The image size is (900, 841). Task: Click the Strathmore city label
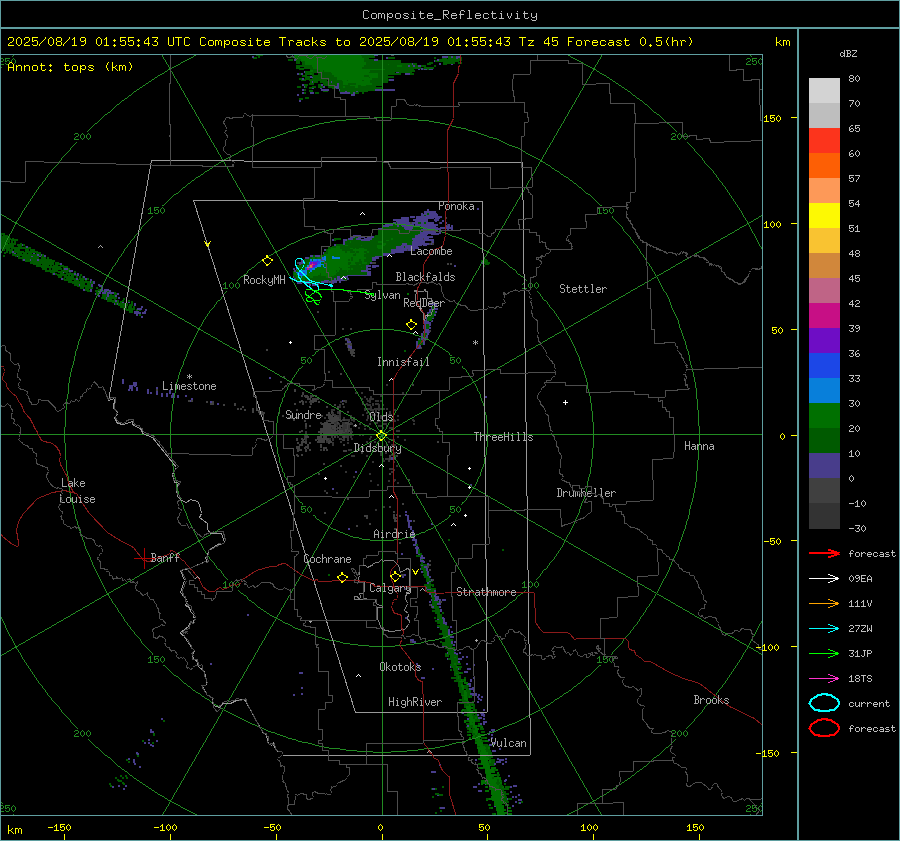tap(486, 592)
